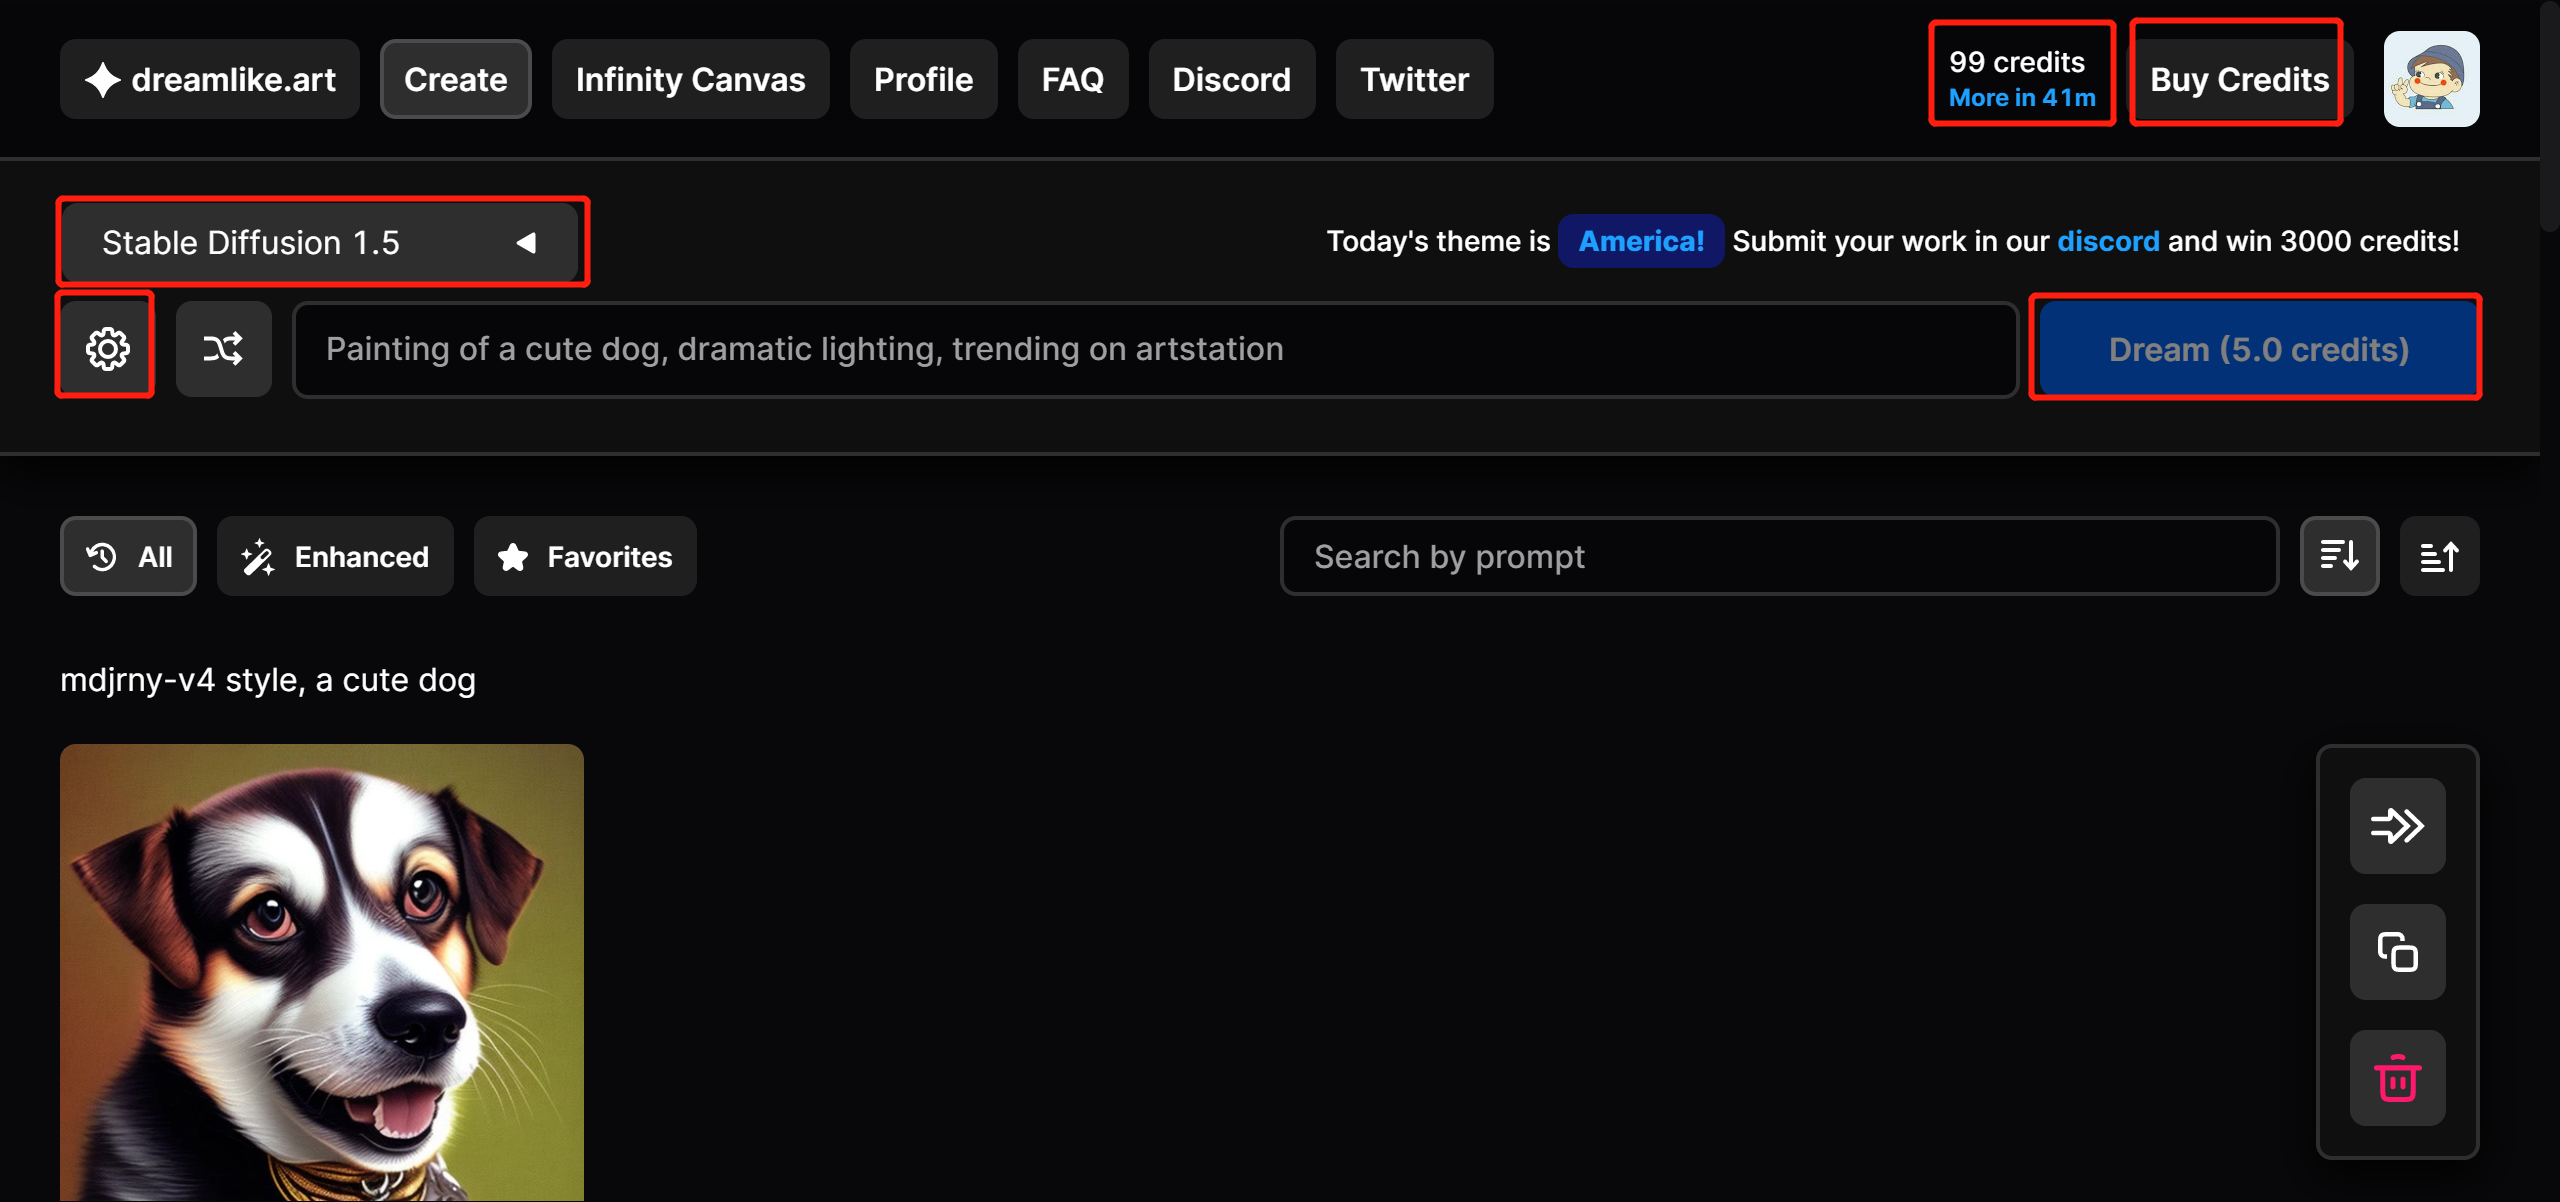Image resolution: width=2560 pixels, height=1202 pixels.
Task: Expand the Stable Diffusion 1.5 model dropdown
Action: click(320, 242)
